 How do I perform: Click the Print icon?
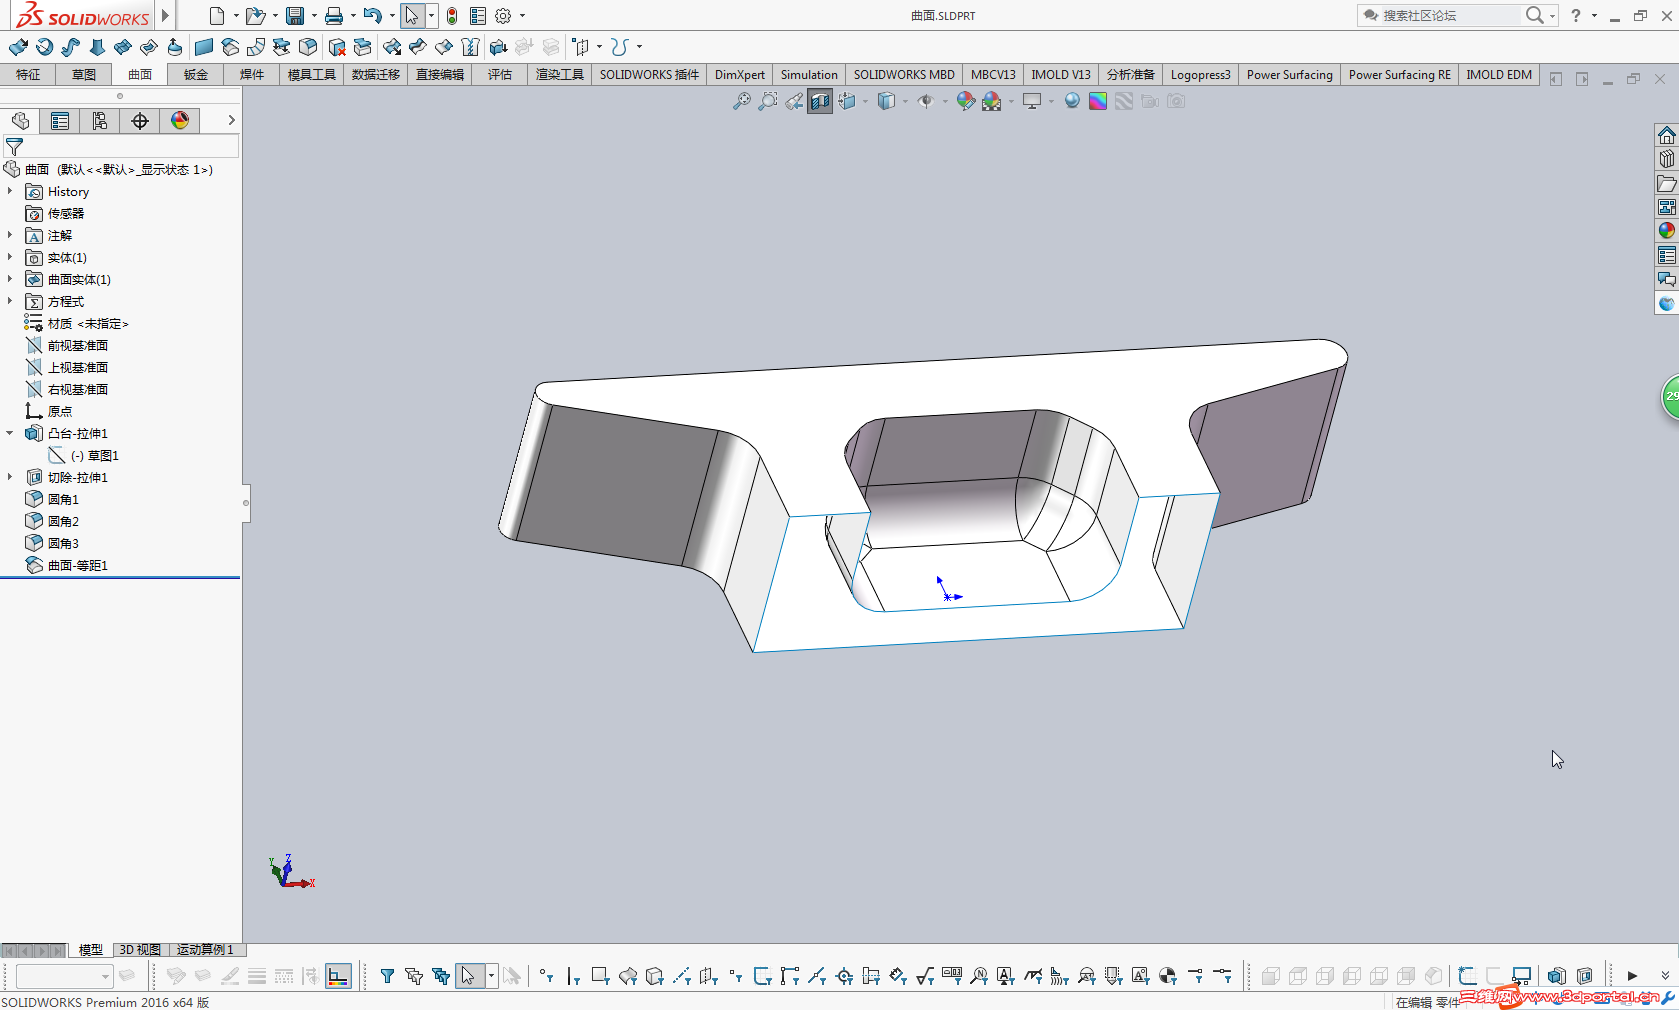point(334,16)
